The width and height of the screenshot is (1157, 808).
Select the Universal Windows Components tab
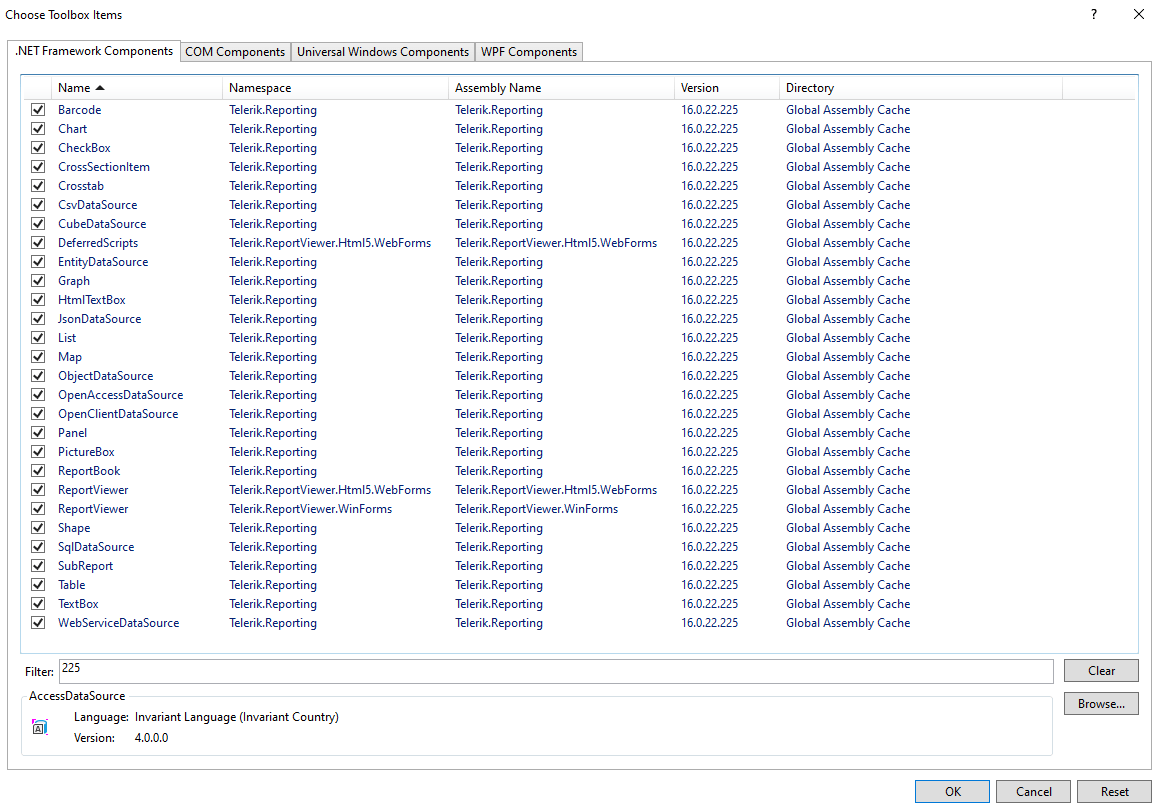coord(382,51)
